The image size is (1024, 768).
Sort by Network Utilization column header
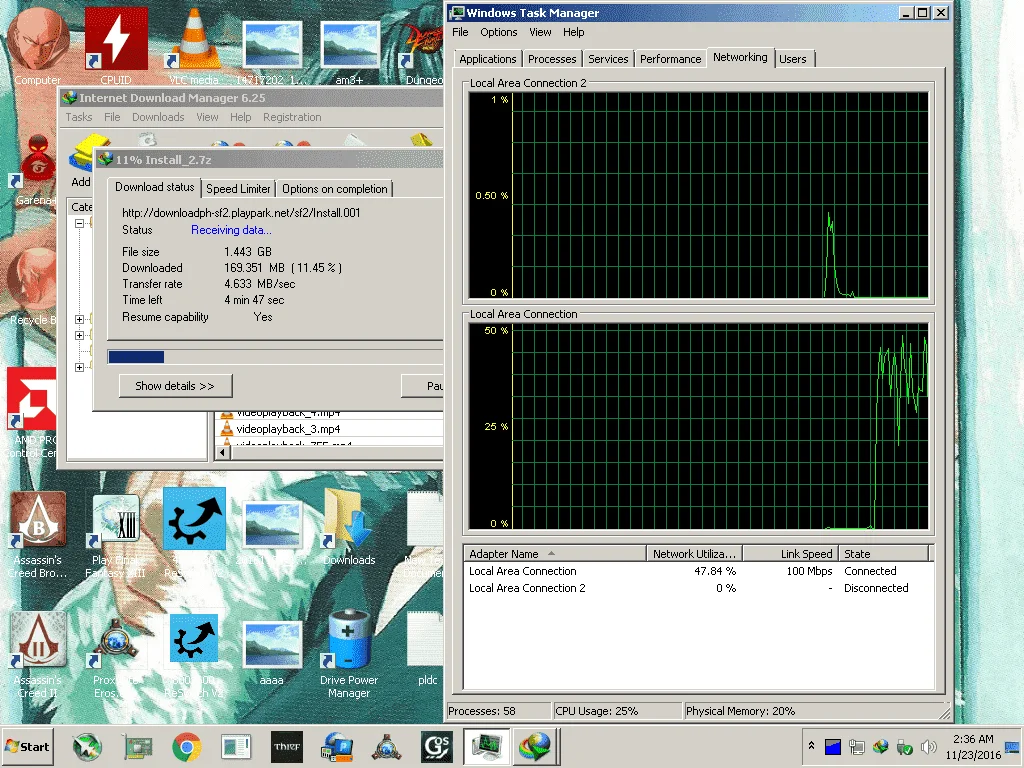(x=694, y=554)
